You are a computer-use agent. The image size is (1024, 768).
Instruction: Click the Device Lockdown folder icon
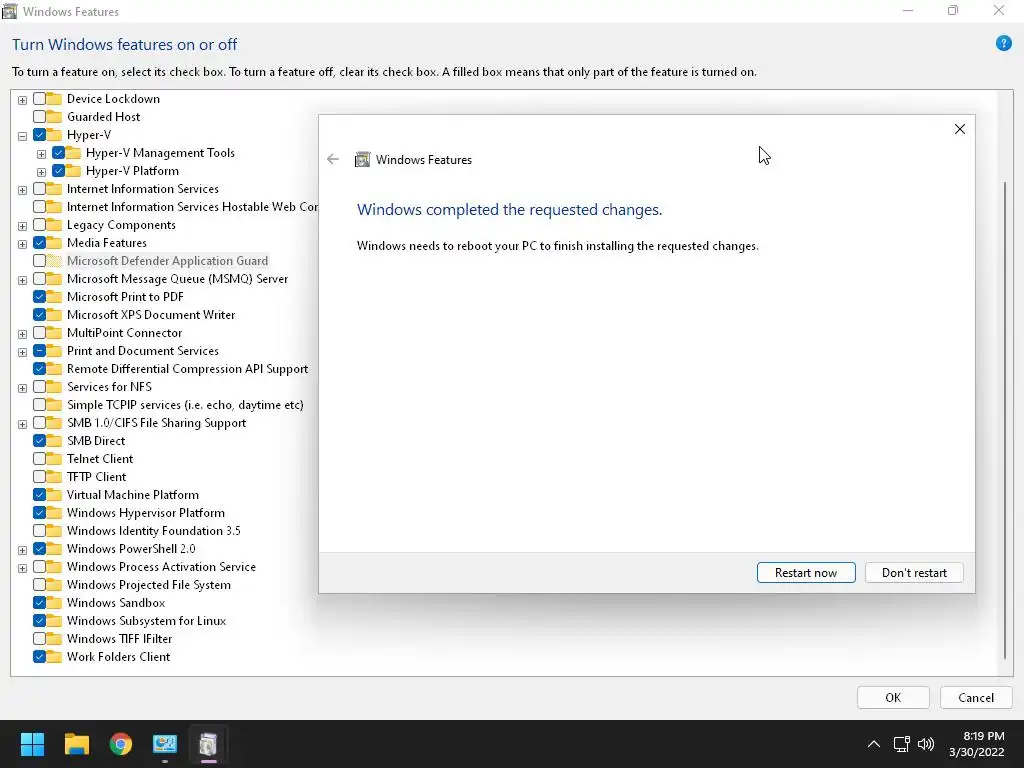click(x=54, y=99)
